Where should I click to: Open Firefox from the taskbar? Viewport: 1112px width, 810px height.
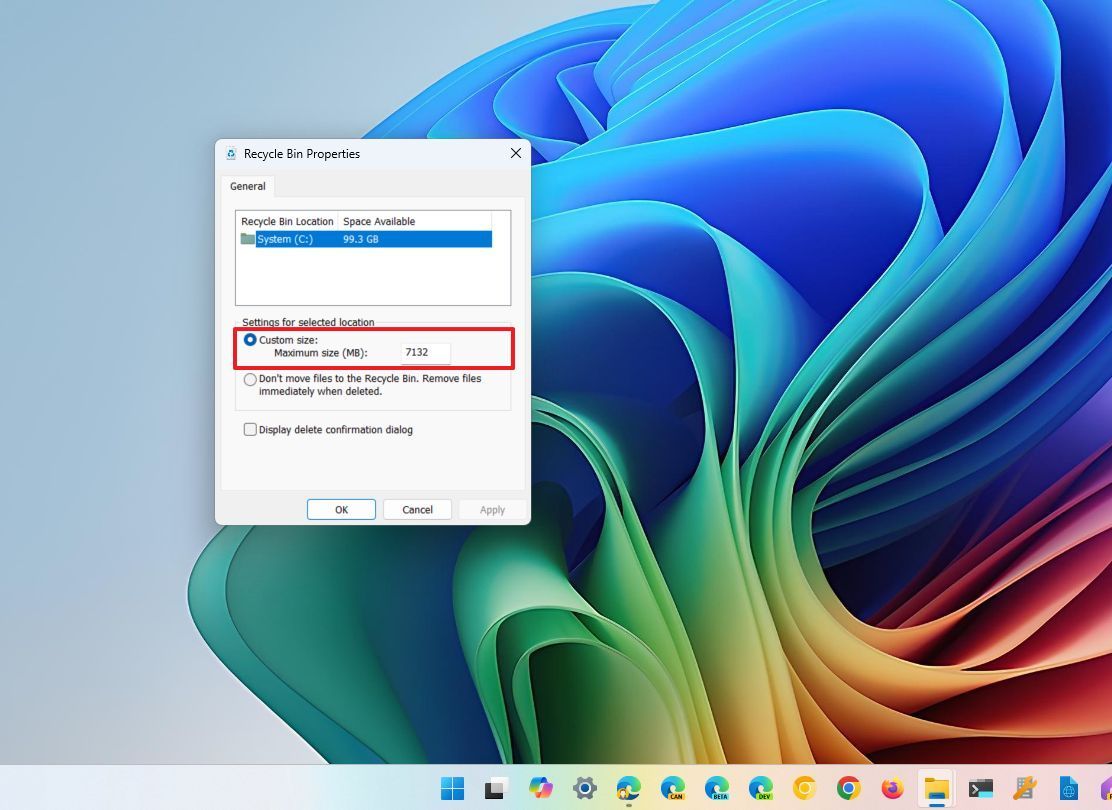click(x=892, y=789)
